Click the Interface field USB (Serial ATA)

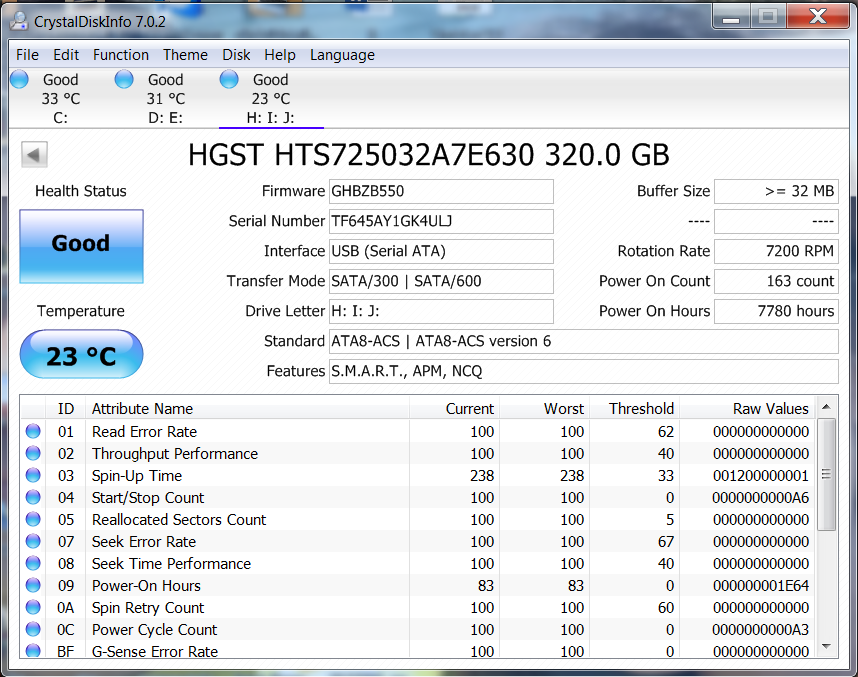tap(441, 251)
